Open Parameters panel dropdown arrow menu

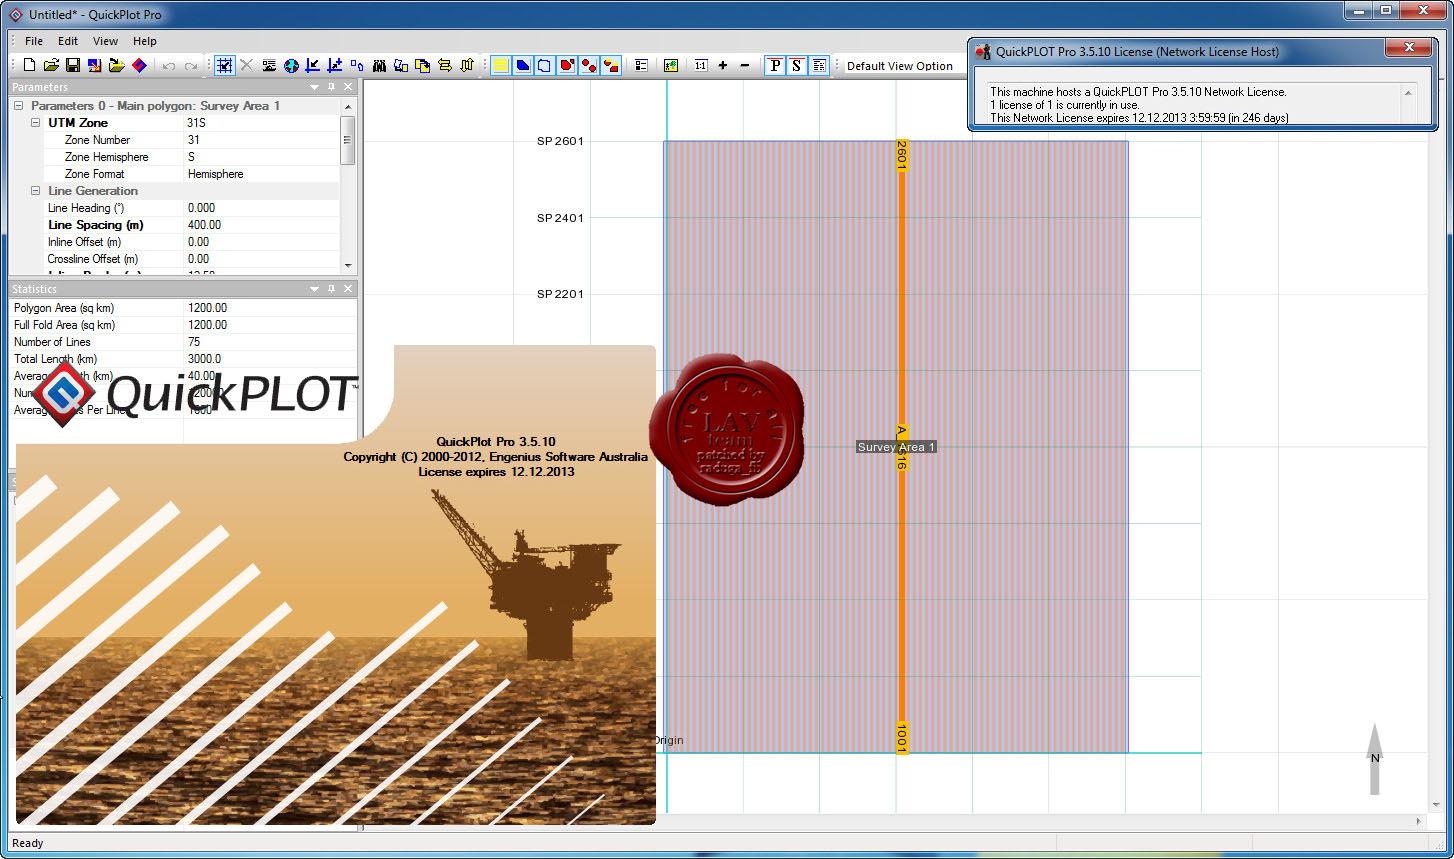315,87
